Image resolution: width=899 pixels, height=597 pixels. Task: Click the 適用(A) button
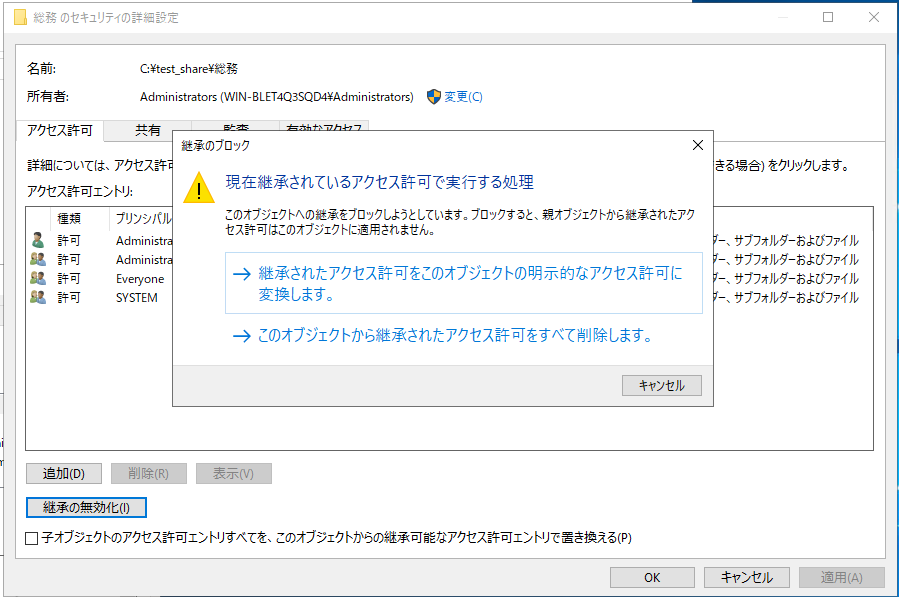tap(841, 578)
